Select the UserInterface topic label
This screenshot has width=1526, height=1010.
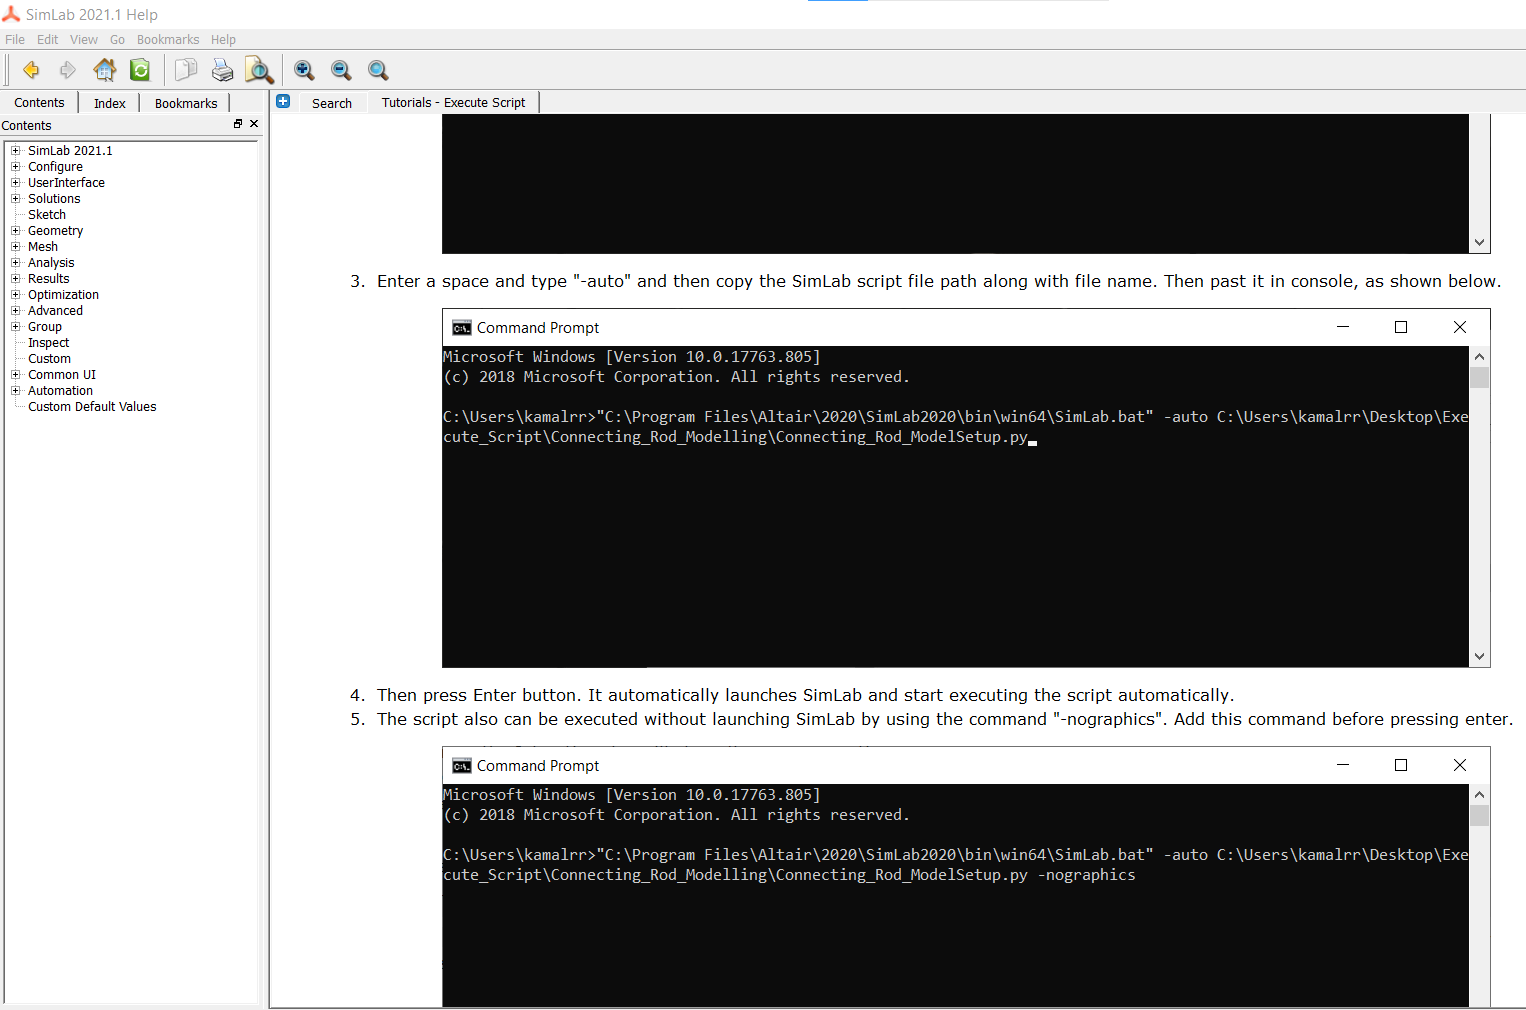click(x=66, y=183)
